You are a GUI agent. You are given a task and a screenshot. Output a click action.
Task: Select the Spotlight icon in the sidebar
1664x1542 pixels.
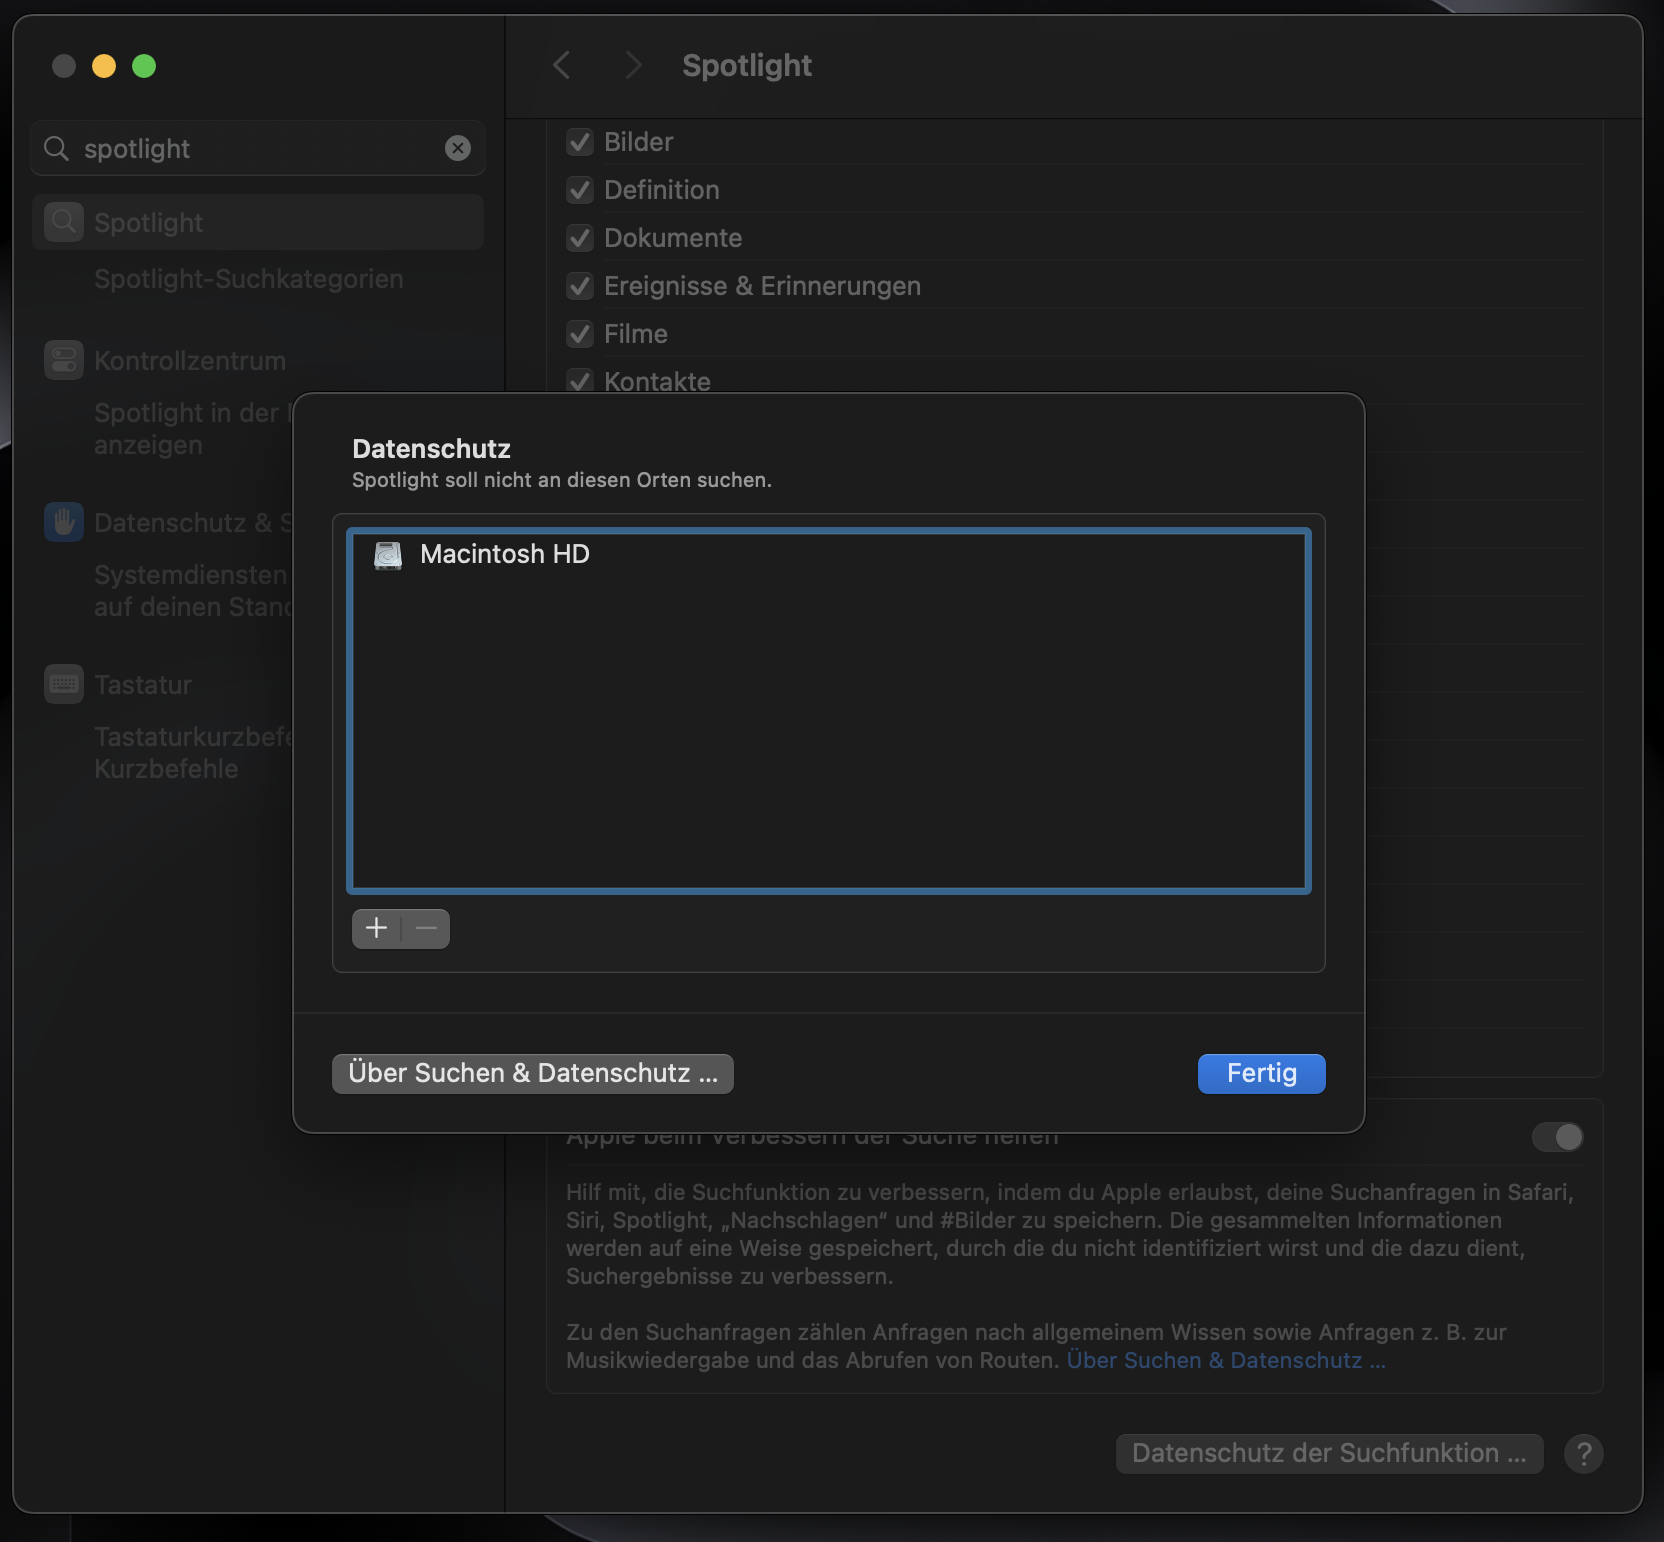pyautogui.click(x=63, y=222)
